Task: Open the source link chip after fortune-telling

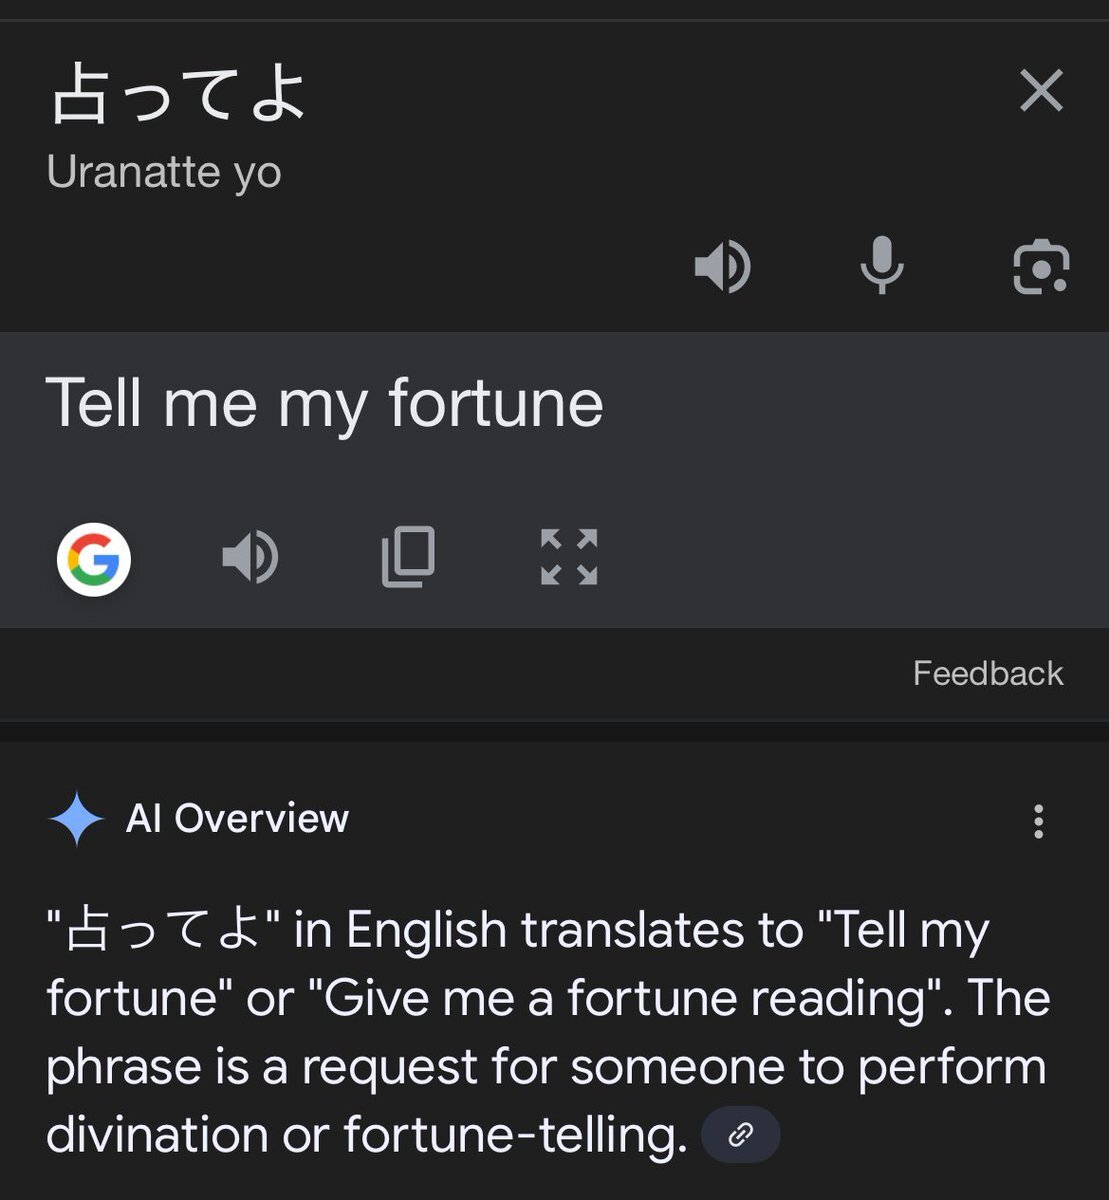Action: tap(741, 1134)
